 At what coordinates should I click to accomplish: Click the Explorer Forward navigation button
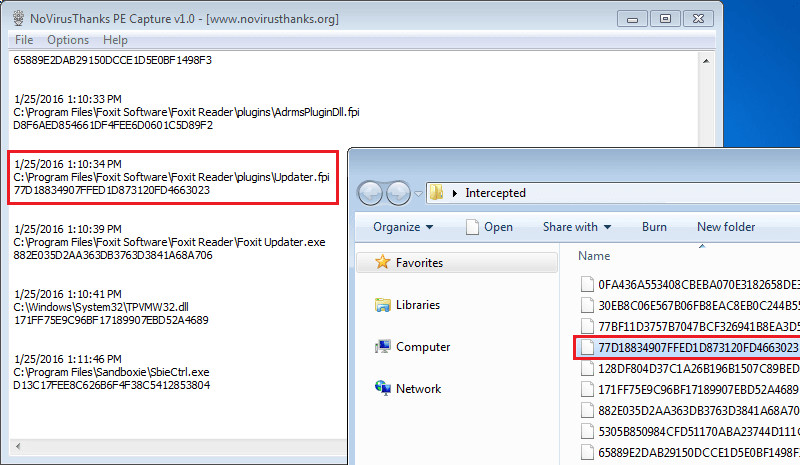click(x=398, y=193)
